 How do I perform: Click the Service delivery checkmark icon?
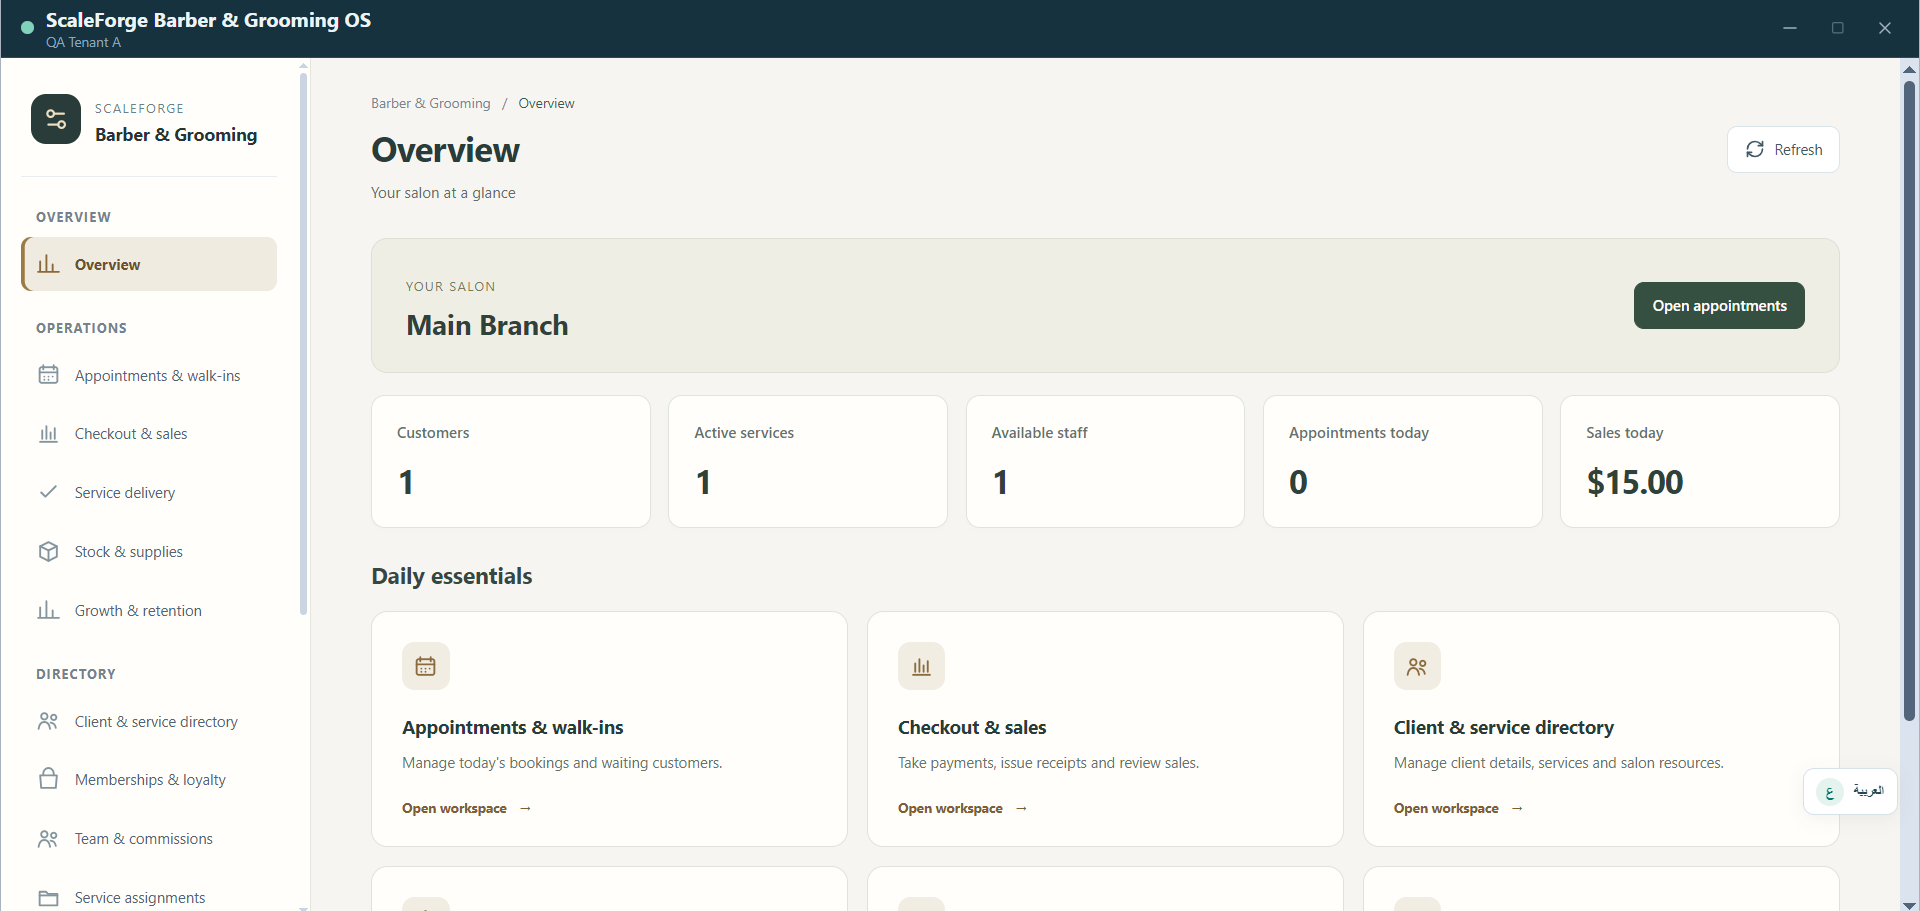[x=48, y=492]
